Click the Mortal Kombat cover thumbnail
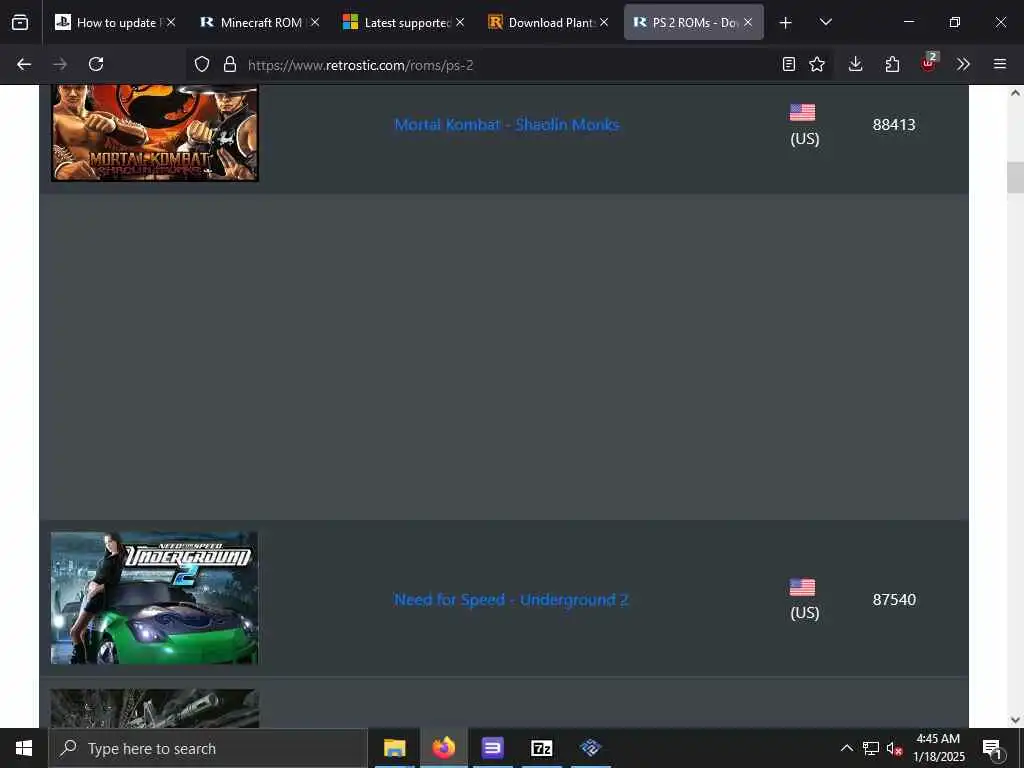Viewport: 1024px width, 768px height. tap(155, 133)
